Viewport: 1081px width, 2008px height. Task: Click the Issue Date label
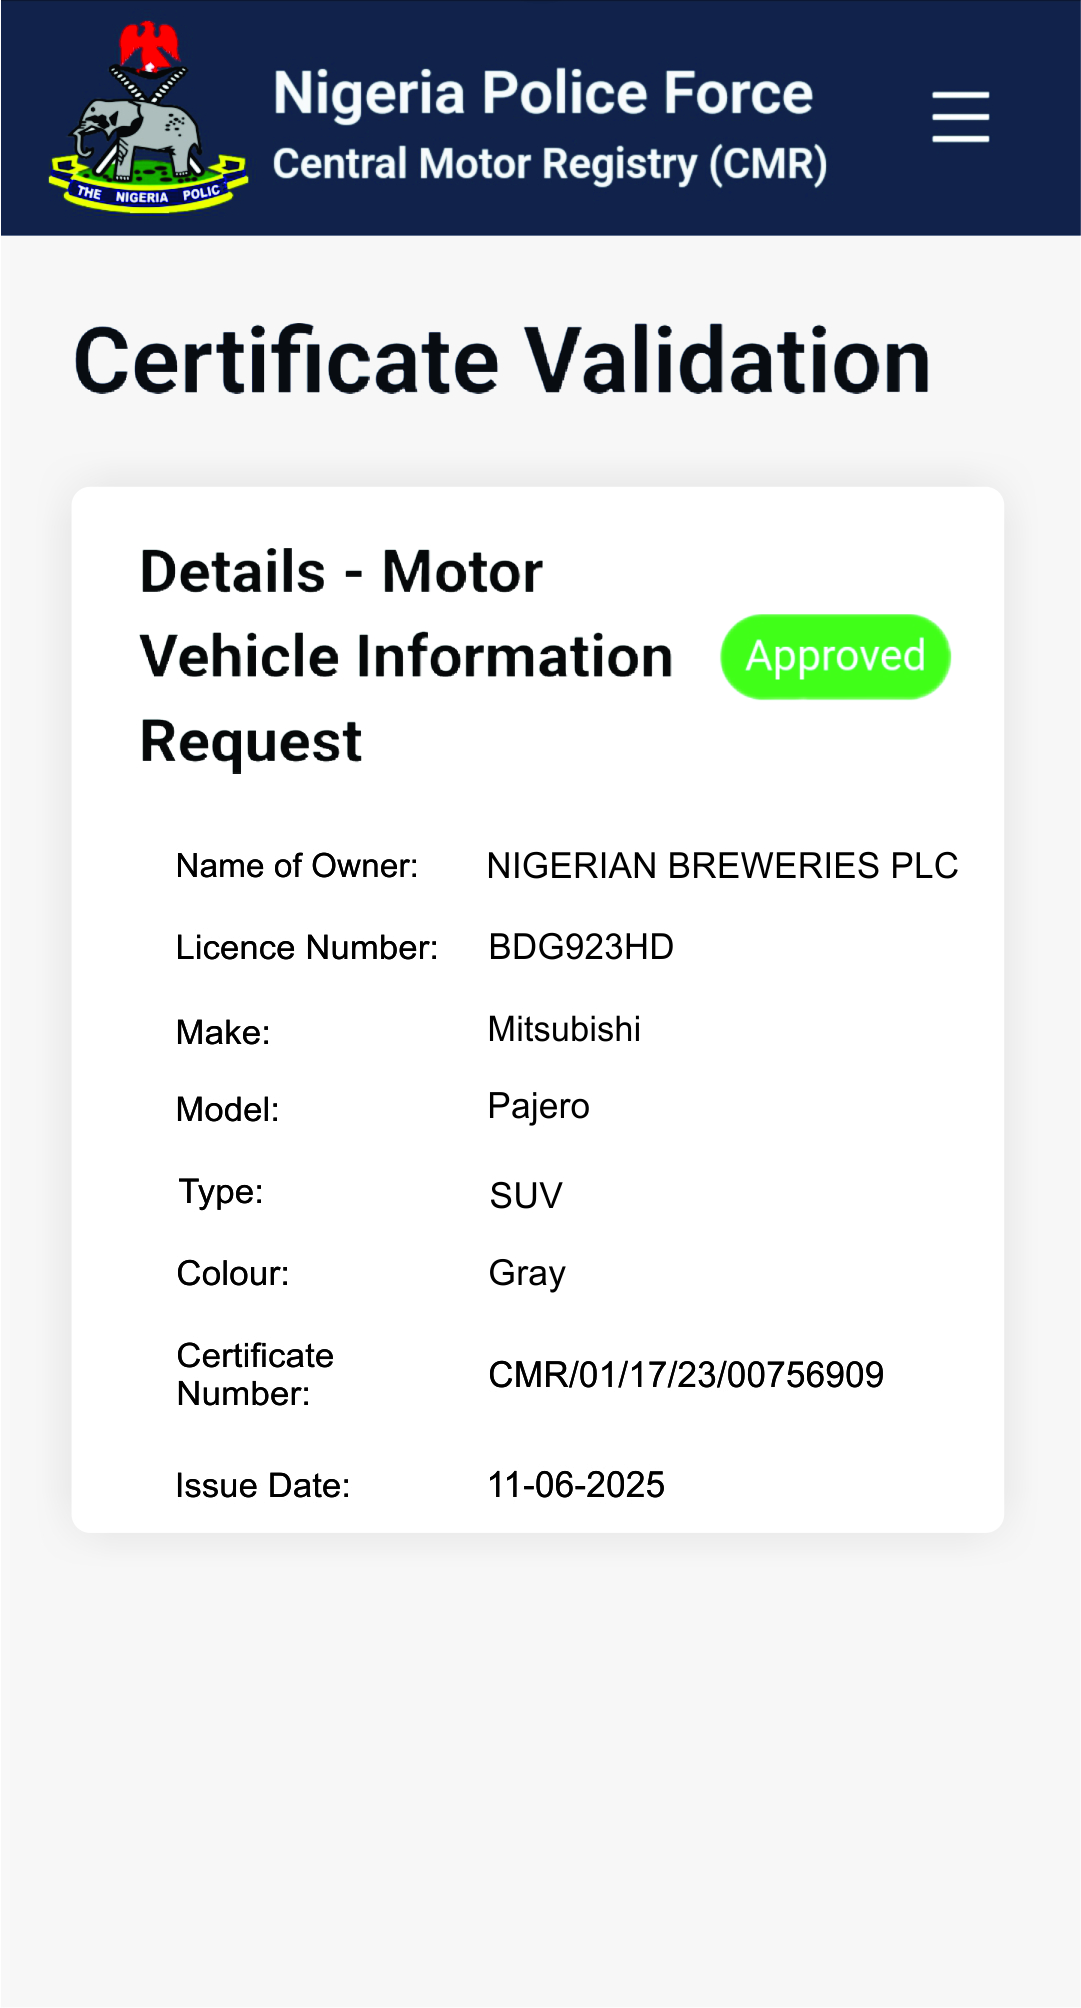click(263, 1486)
